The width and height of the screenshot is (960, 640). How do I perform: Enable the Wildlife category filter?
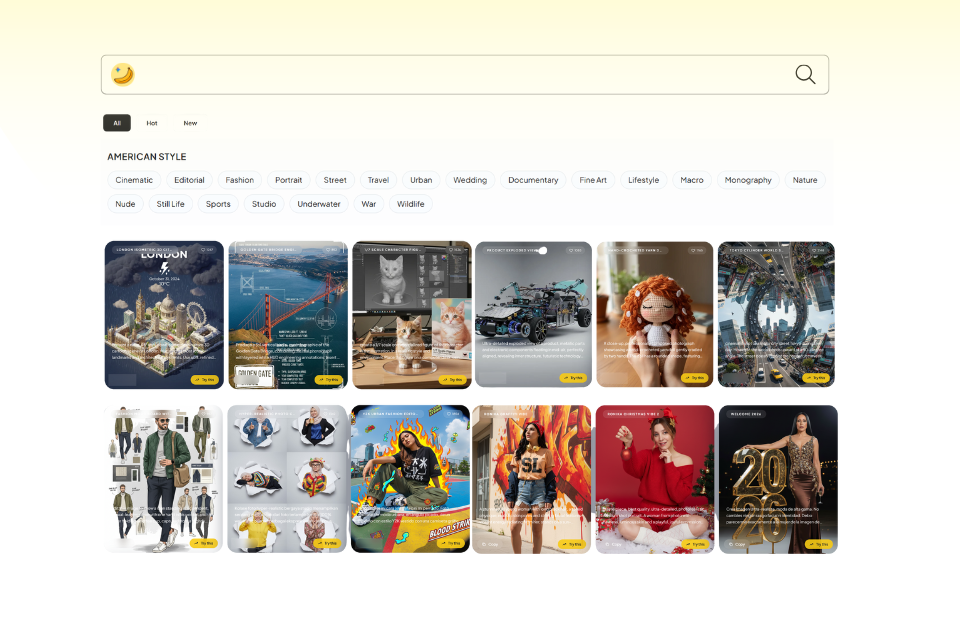click(410, 204)
